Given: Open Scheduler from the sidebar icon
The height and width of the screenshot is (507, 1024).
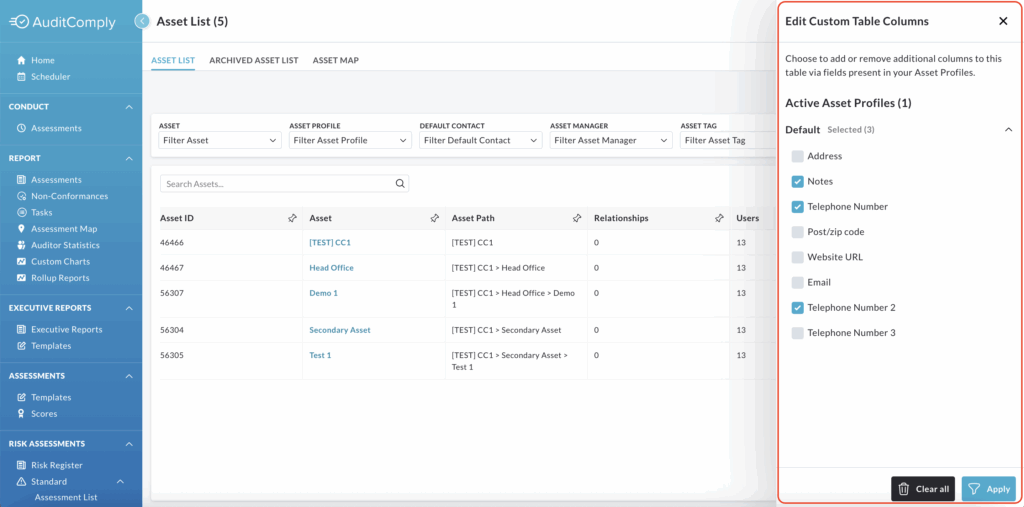Looking at the screenshot, I should click(22, 77).
